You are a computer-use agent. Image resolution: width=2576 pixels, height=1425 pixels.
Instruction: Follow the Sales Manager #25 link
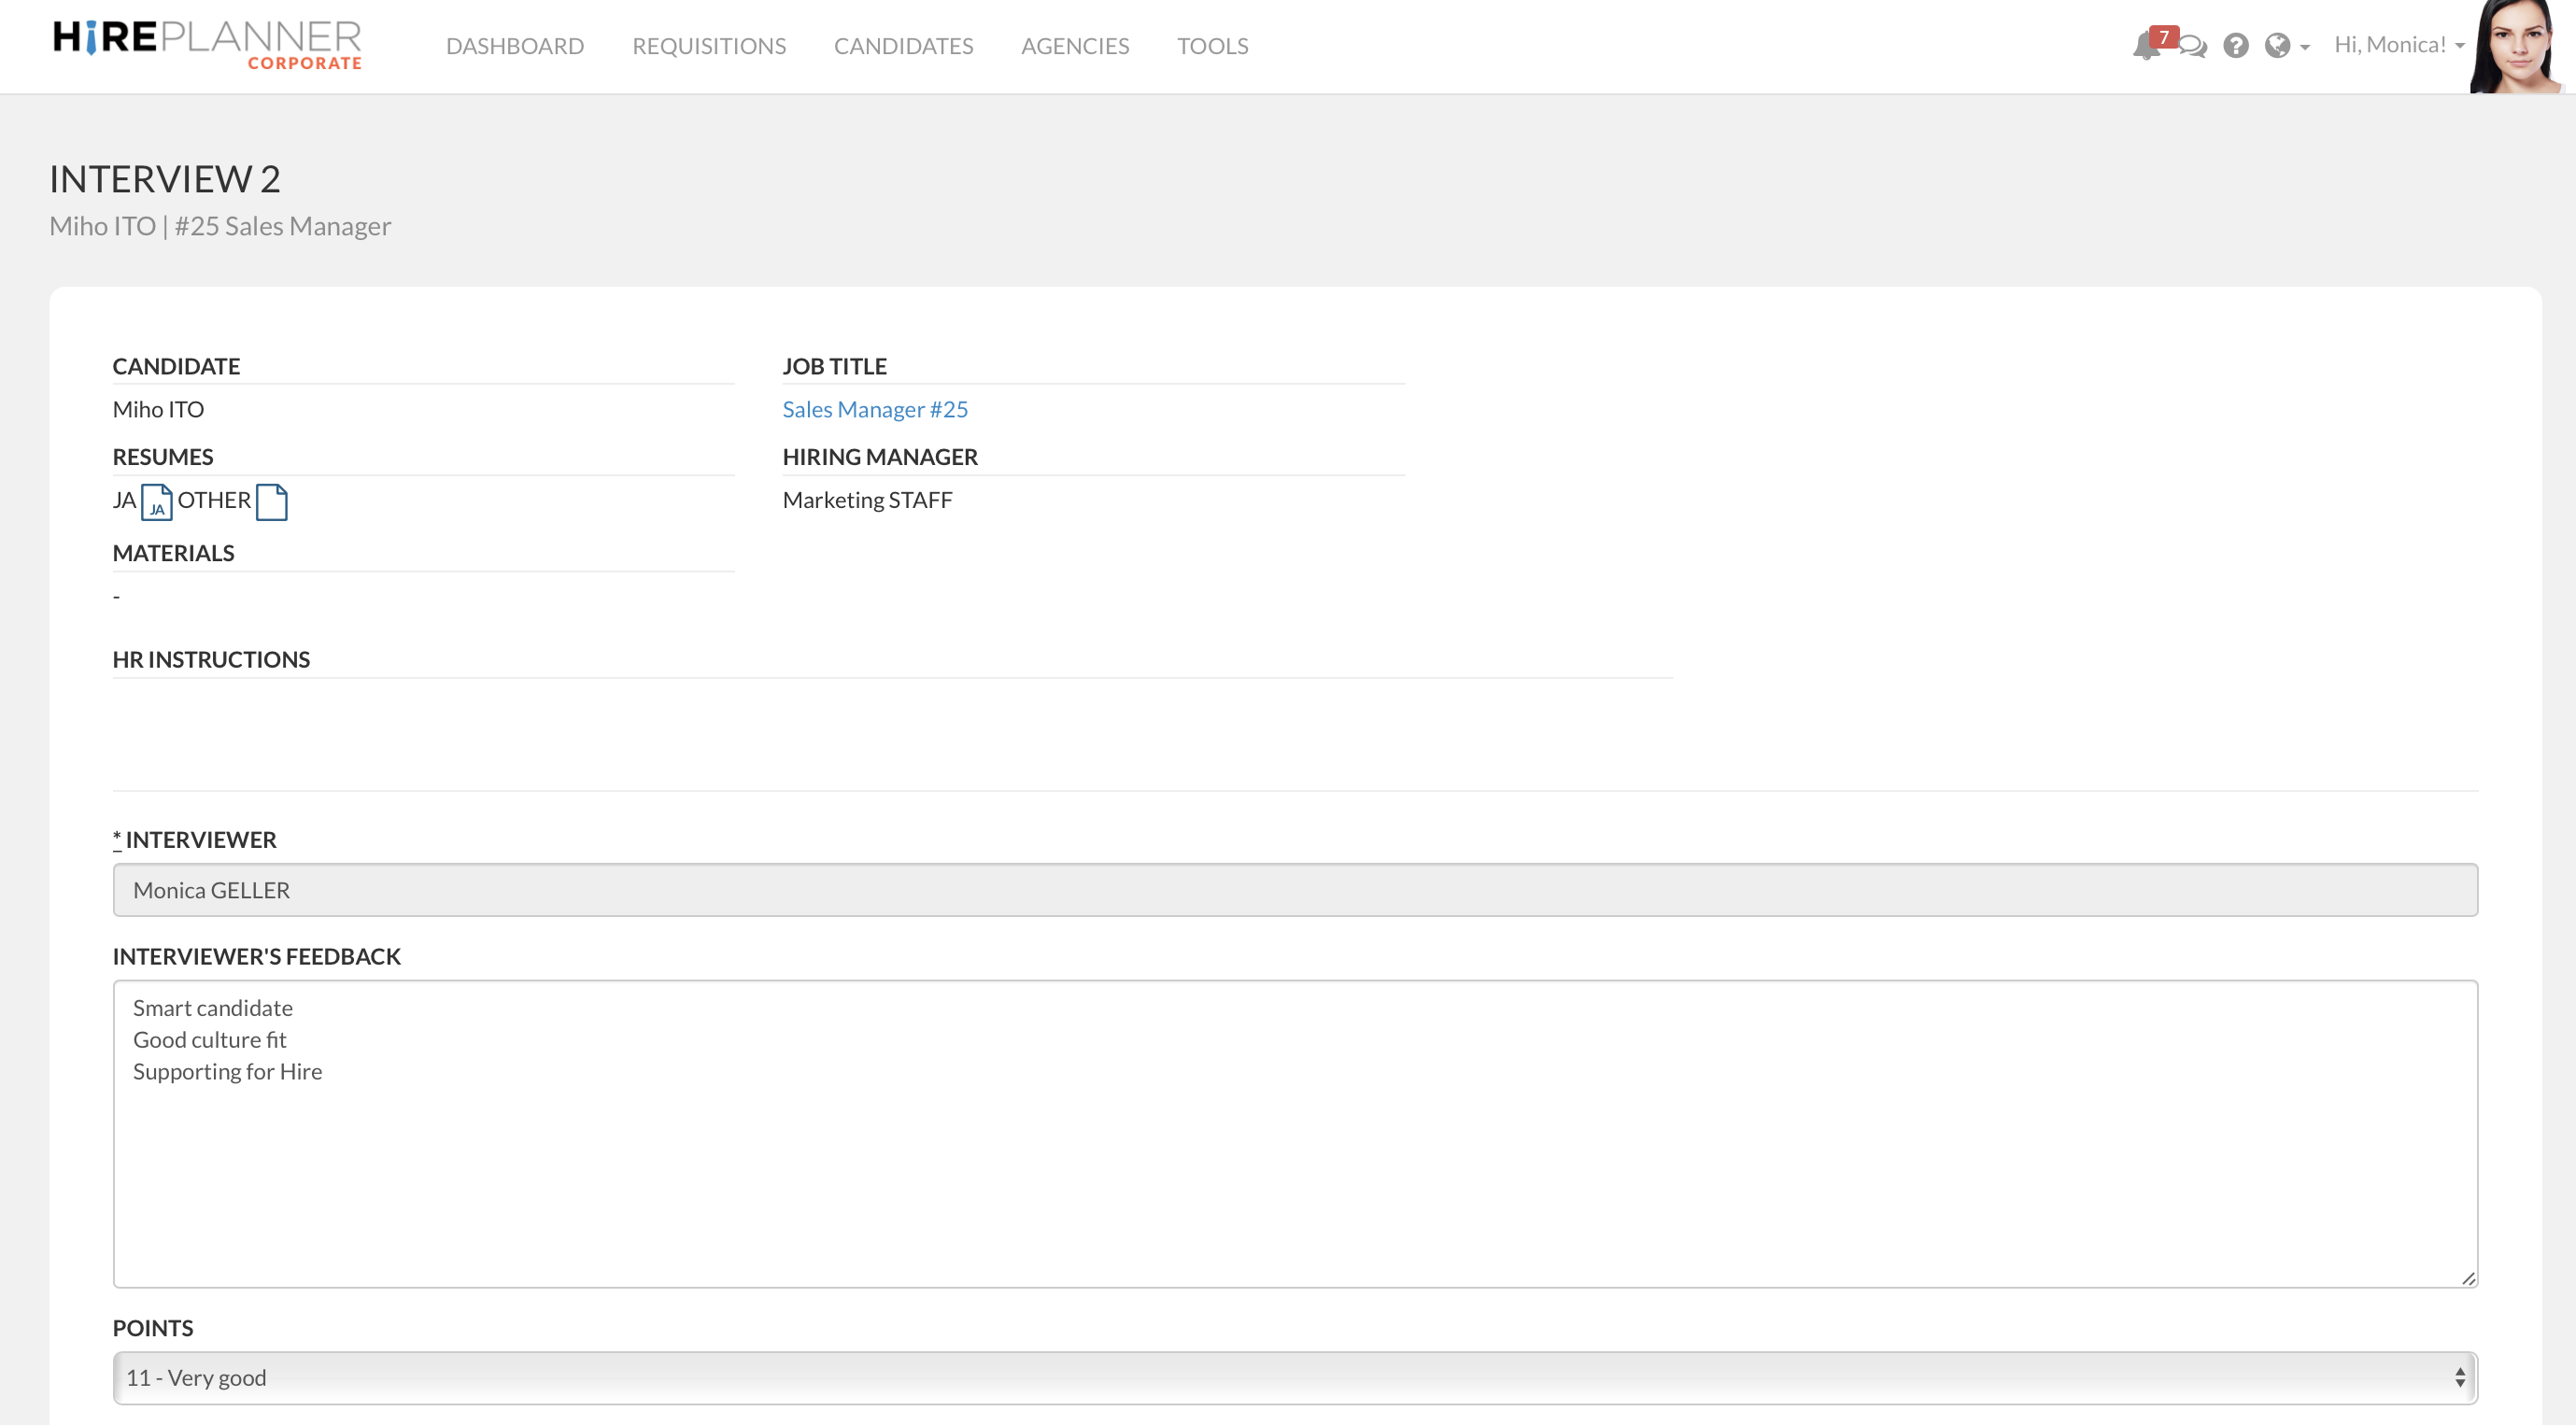tap(875, 409)
